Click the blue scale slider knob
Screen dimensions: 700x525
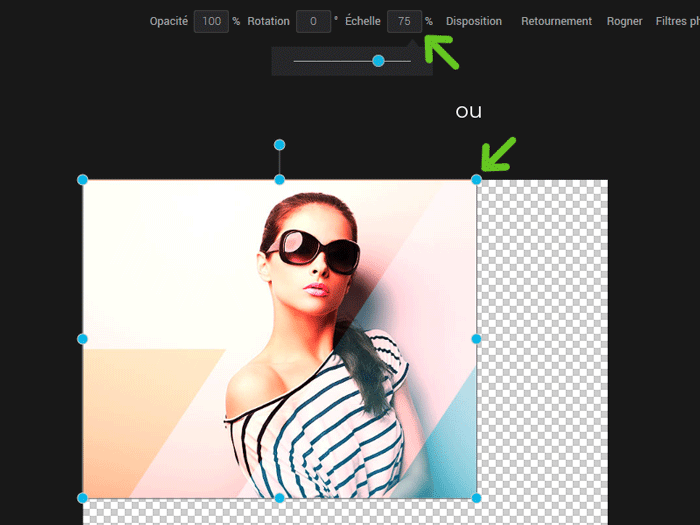pos(378,61)
